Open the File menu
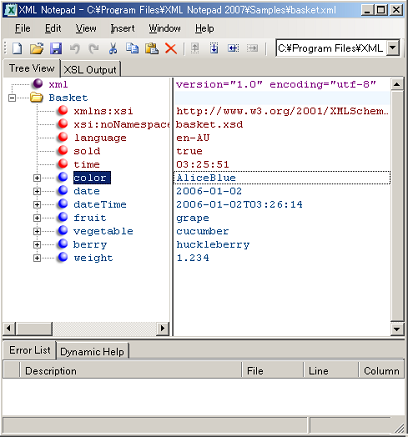Viewport: 408px width, 437px height. pos(23,29)
